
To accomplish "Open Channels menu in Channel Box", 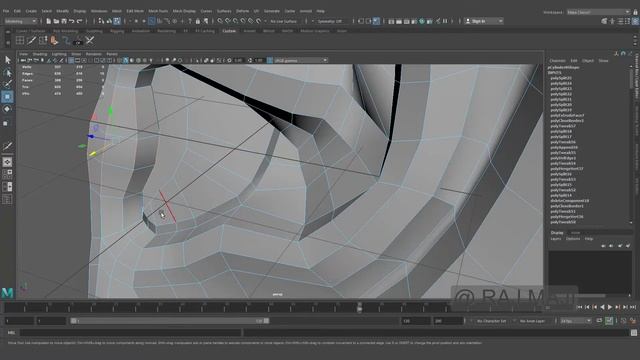I will [557, 61].
